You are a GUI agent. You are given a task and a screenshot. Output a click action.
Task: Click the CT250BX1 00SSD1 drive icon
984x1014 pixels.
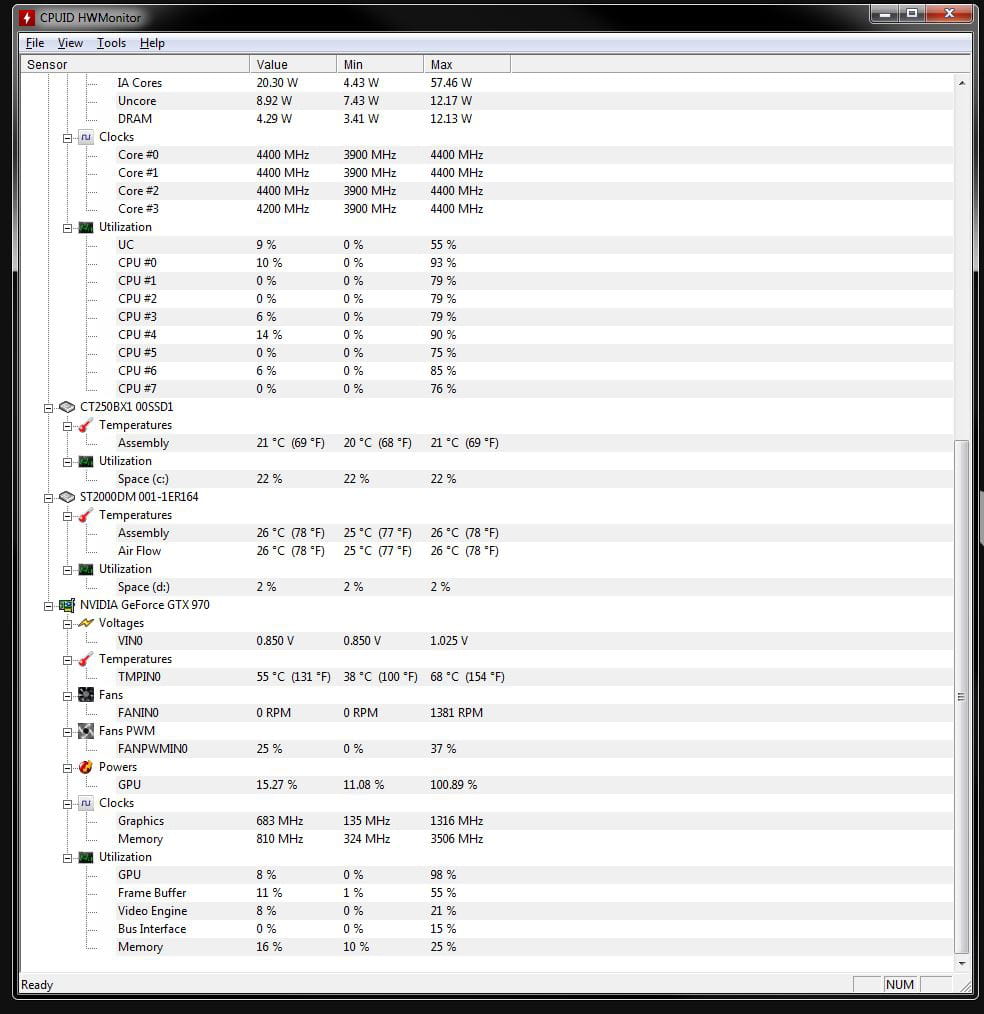tap(67, 407)
